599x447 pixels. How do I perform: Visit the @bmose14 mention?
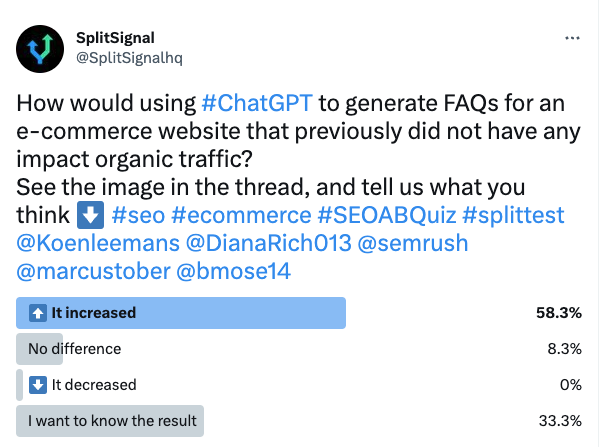pyautogui.click(x=234, y=271)
